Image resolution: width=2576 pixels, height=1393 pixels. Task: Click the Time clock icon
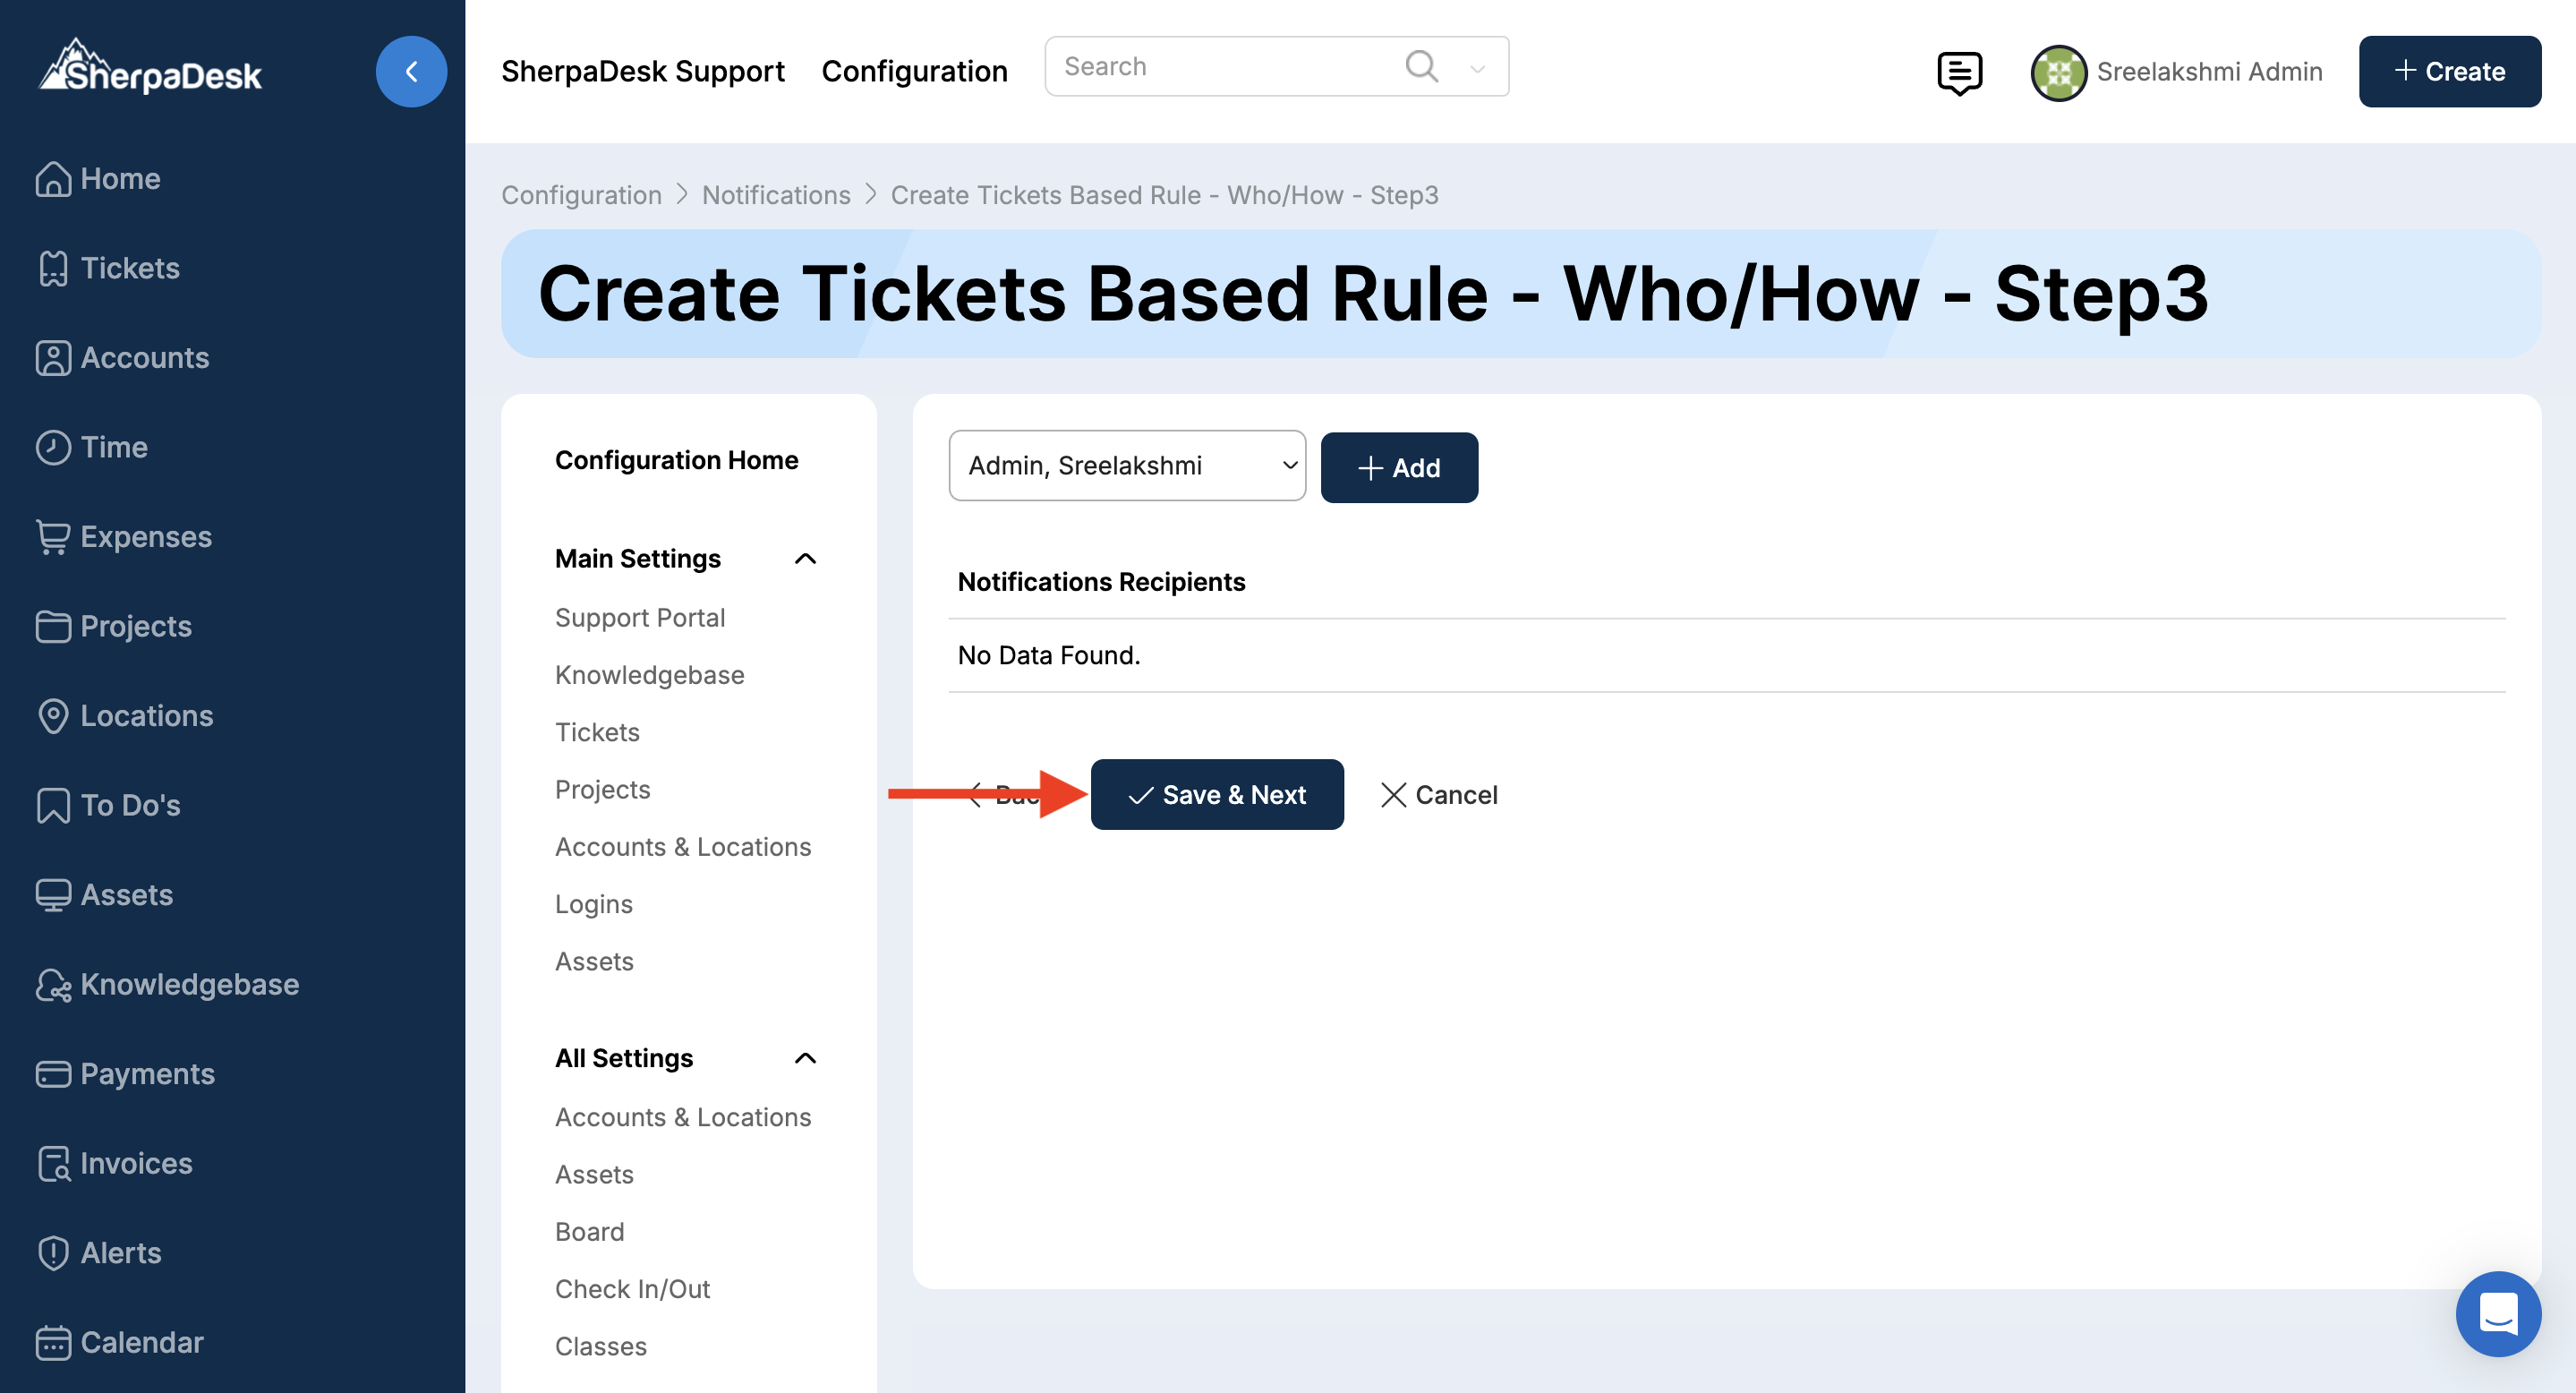point(53,447)
